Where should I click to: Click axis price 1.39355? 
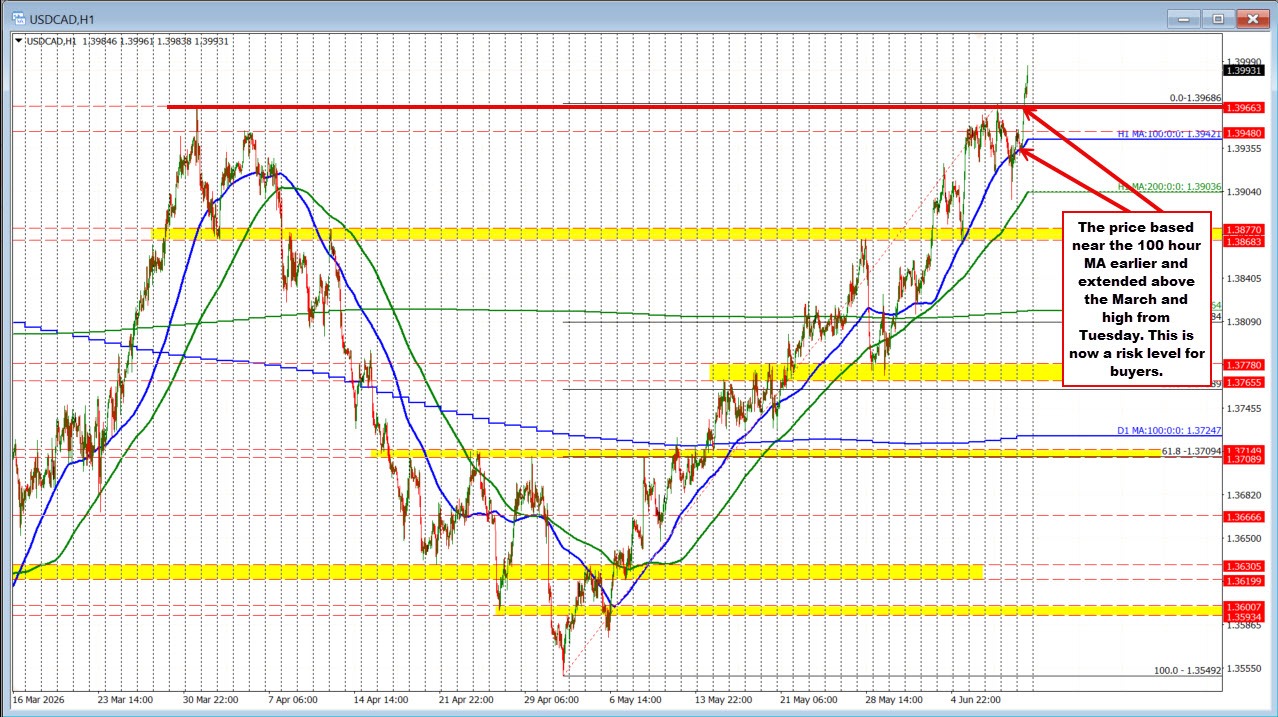1244,148
